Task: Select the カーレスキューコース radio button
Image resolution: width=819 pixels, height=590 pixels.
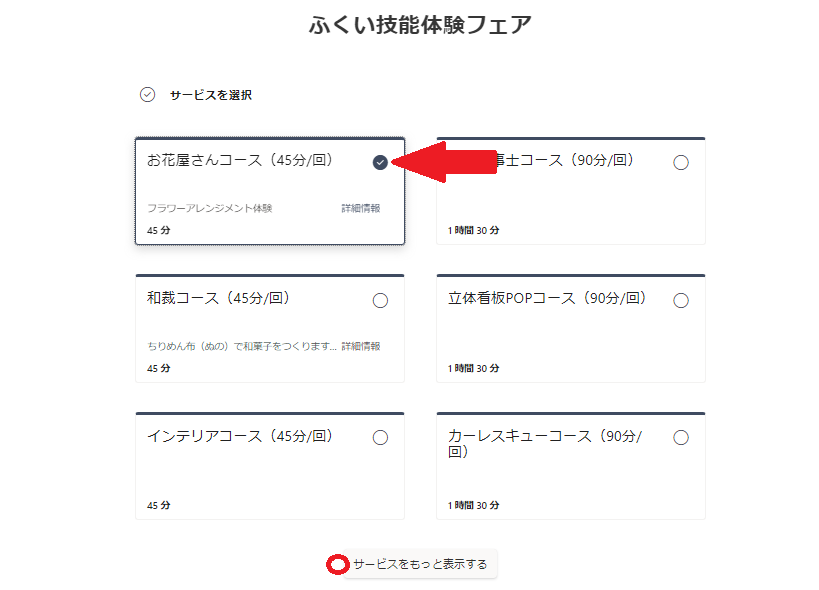Action: tap(681, 437)
